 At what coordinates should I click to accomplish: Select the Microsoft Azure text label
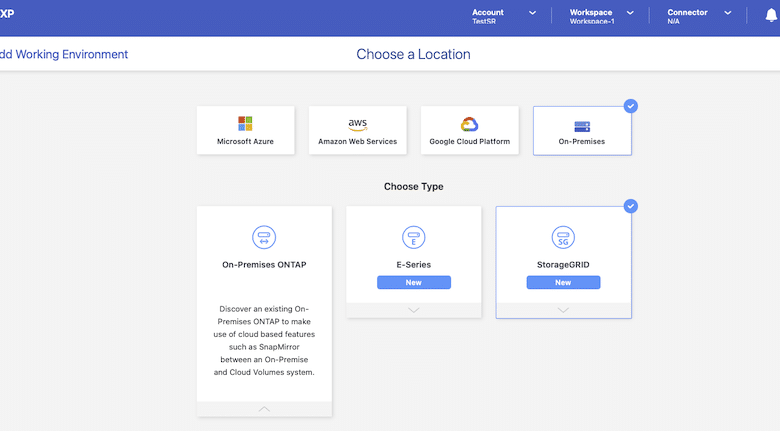coord(245,141)
